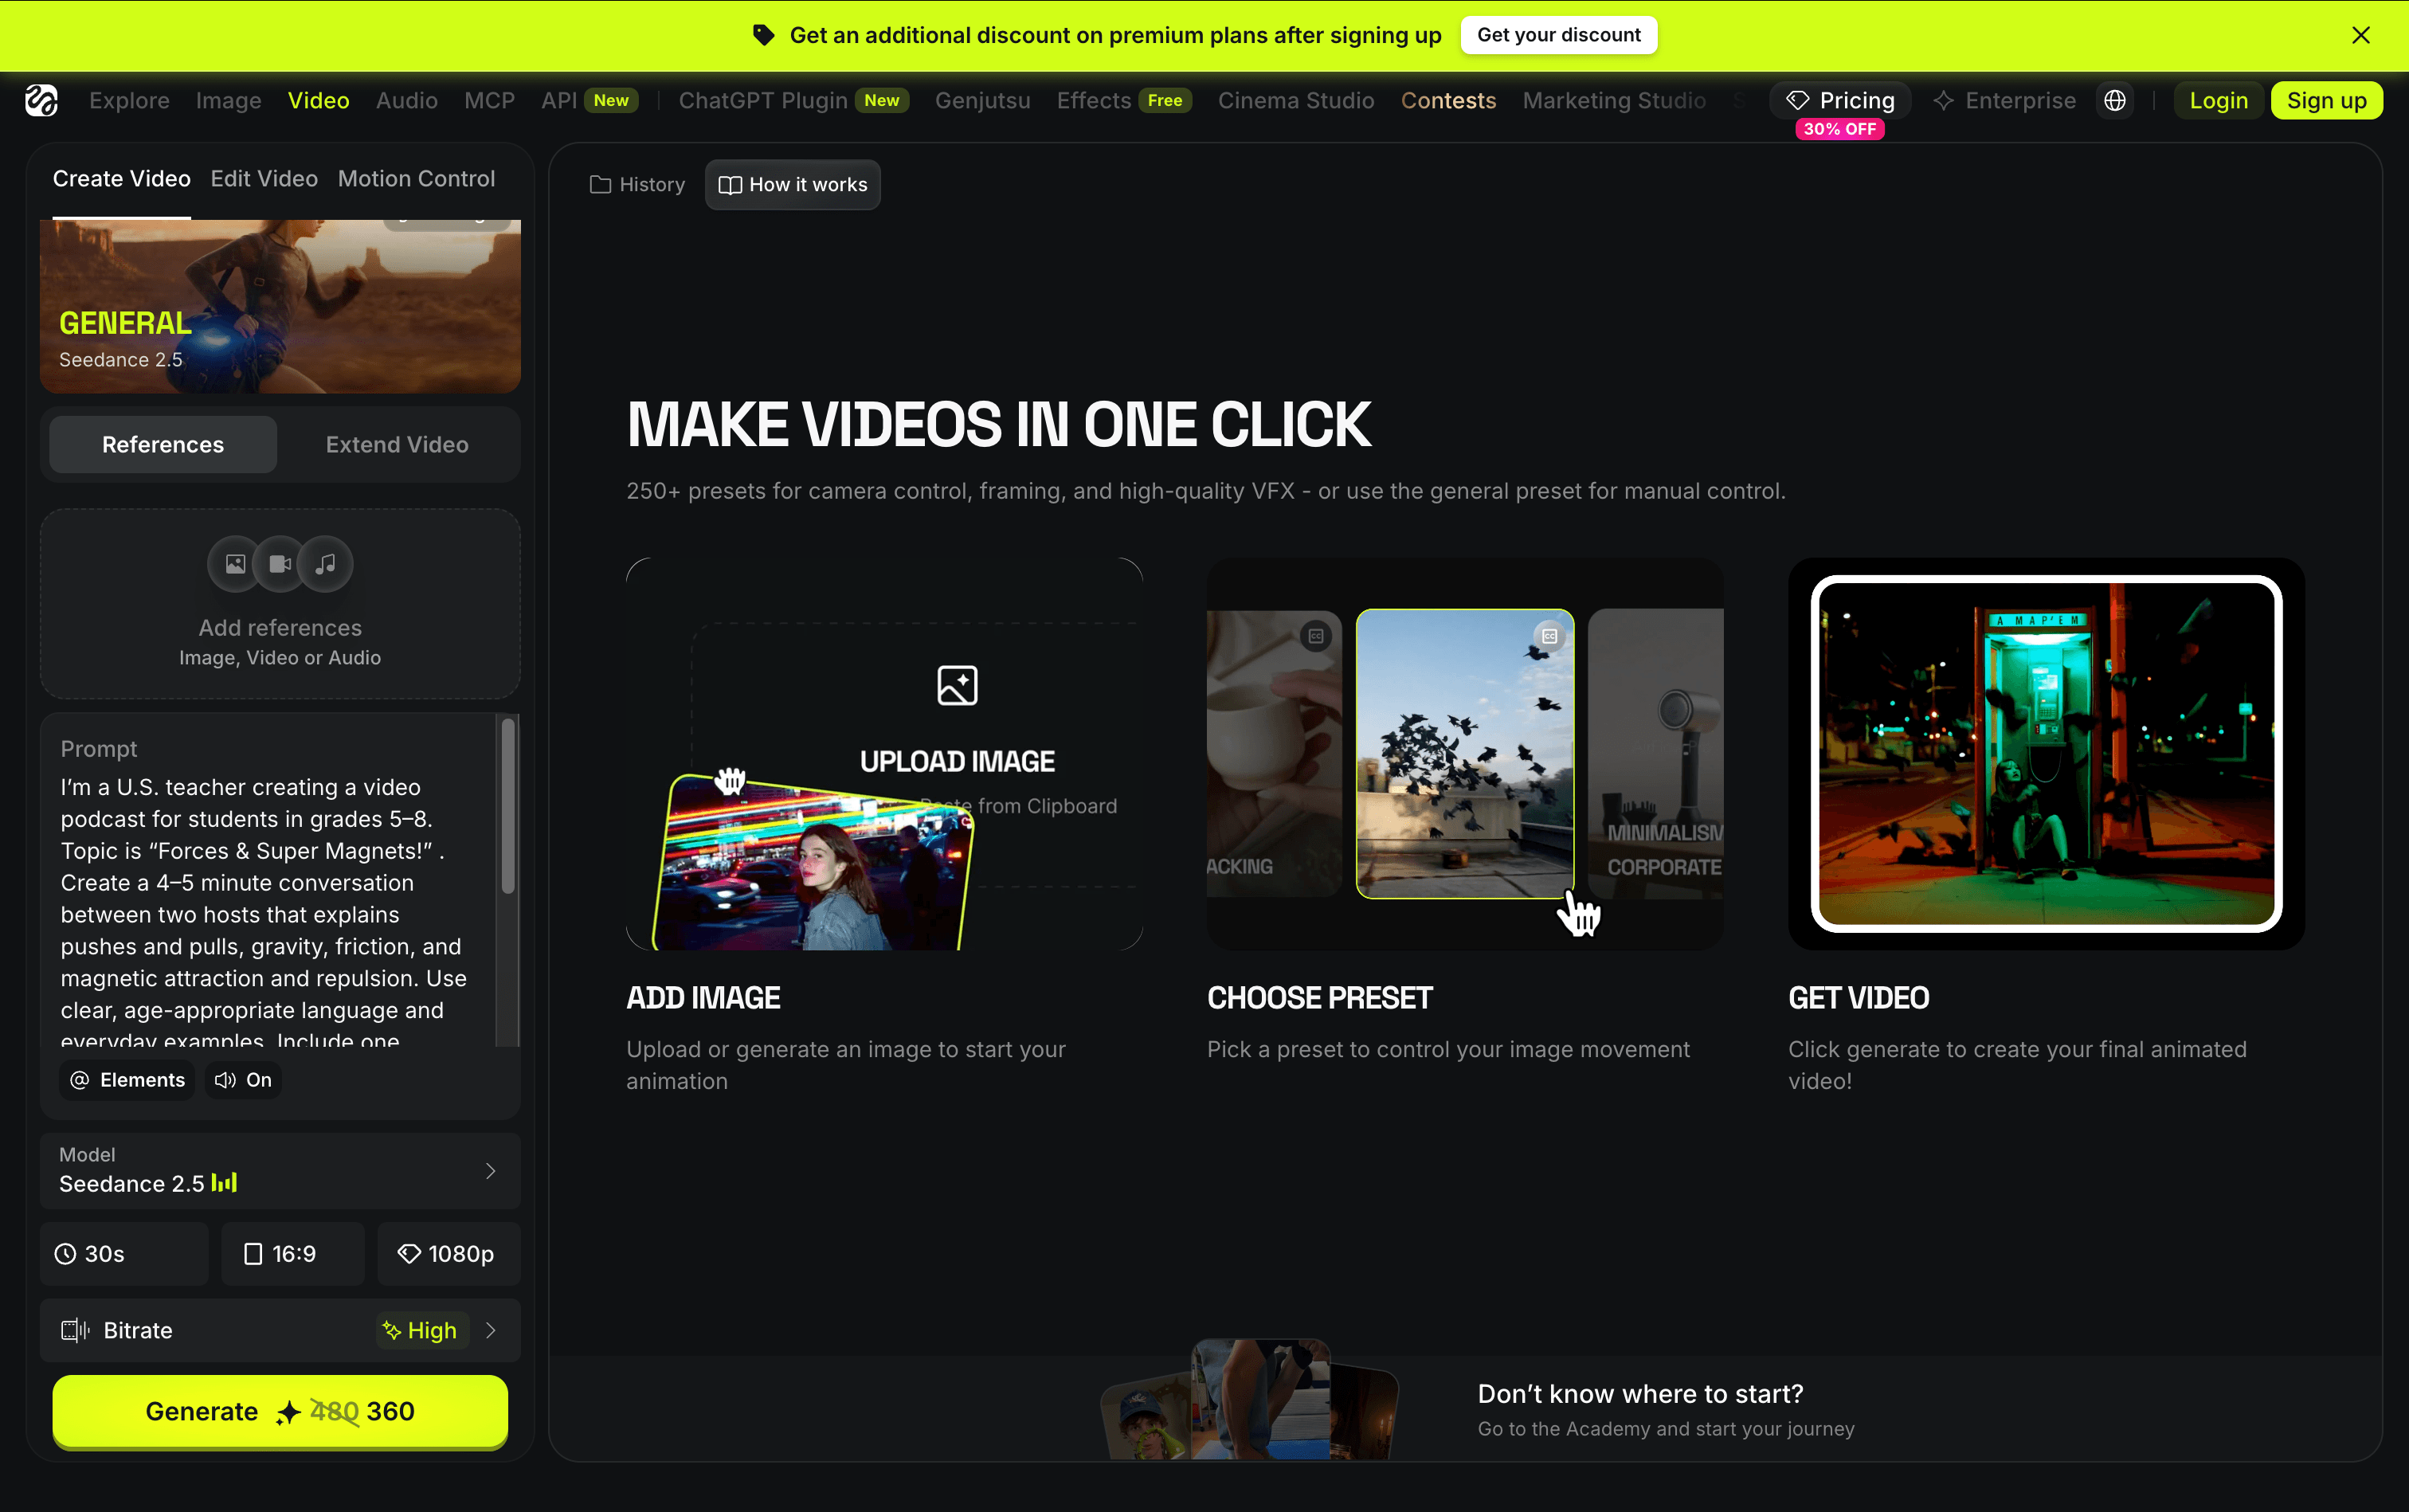Open the Pricing page
The height and width of the screenshot is (1512, 2409).
[x=1841, y=100]
